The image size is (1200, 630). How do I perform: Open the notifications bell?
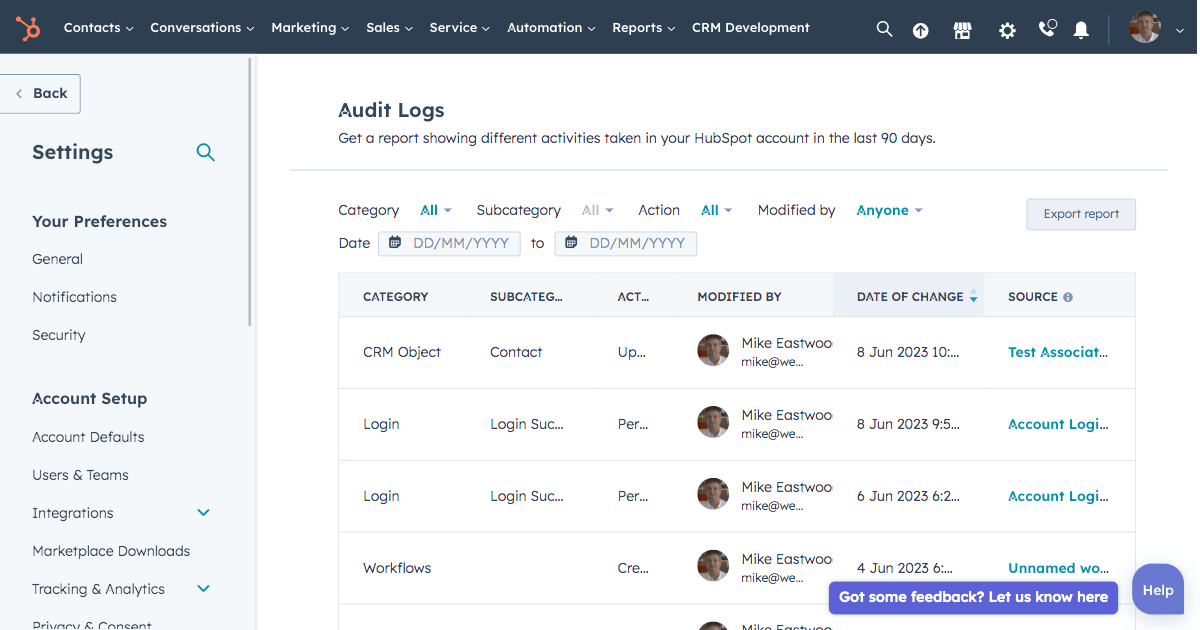tap(1081, 30)
